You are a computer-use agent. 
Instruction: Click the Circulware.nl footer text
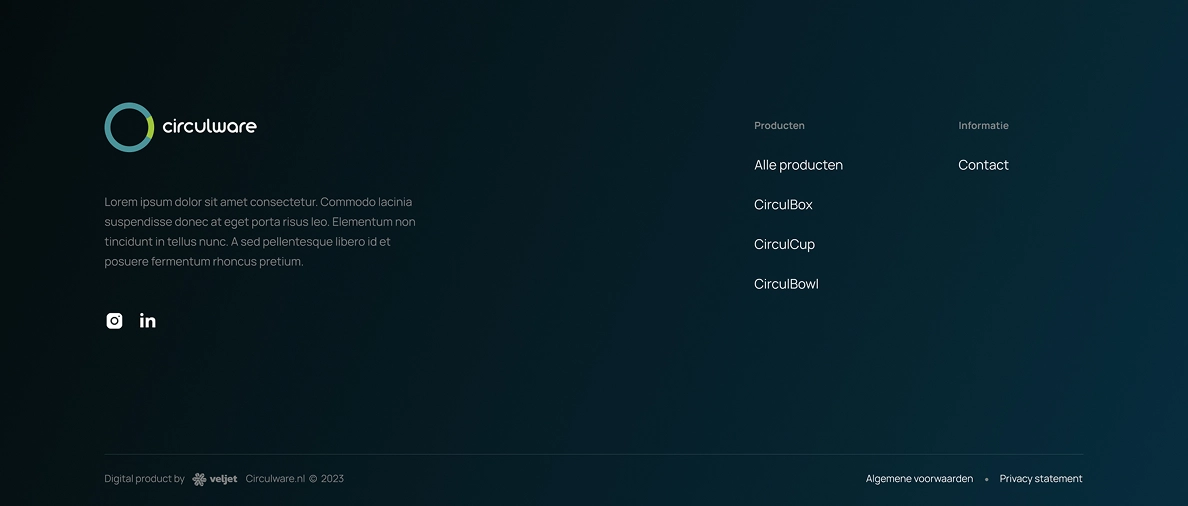pos(275,479)
